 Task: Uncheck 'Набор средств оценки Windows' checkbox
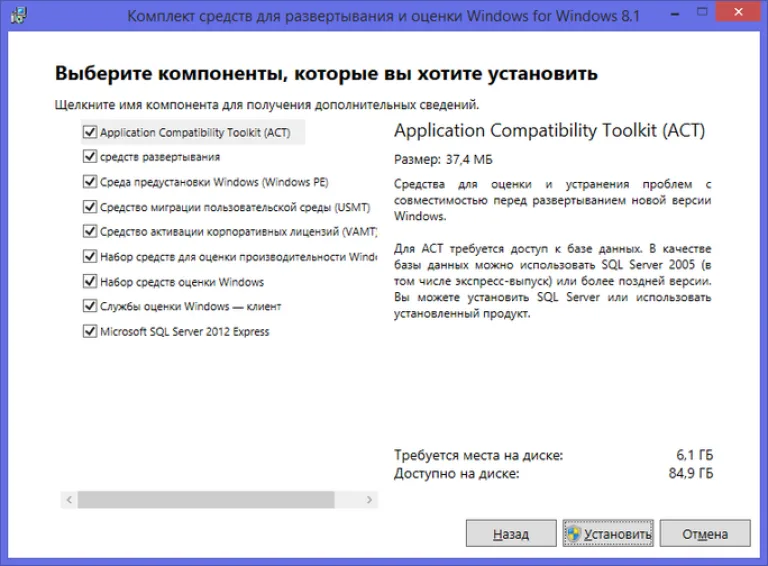click(x=90, y=282)
